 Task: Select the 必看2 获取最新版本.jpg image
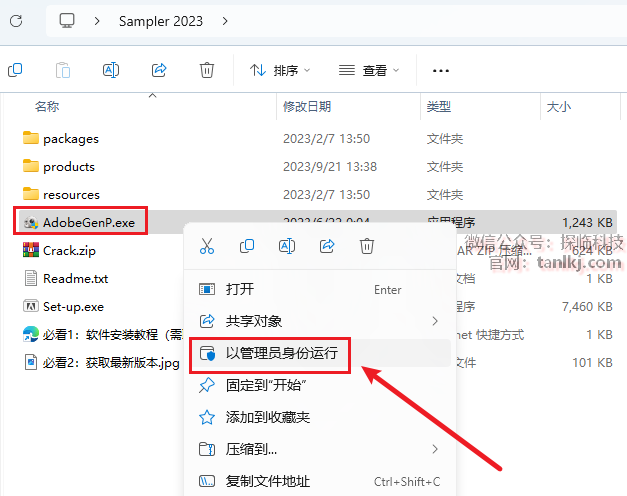pyautogui.click(x=111, y=362)
